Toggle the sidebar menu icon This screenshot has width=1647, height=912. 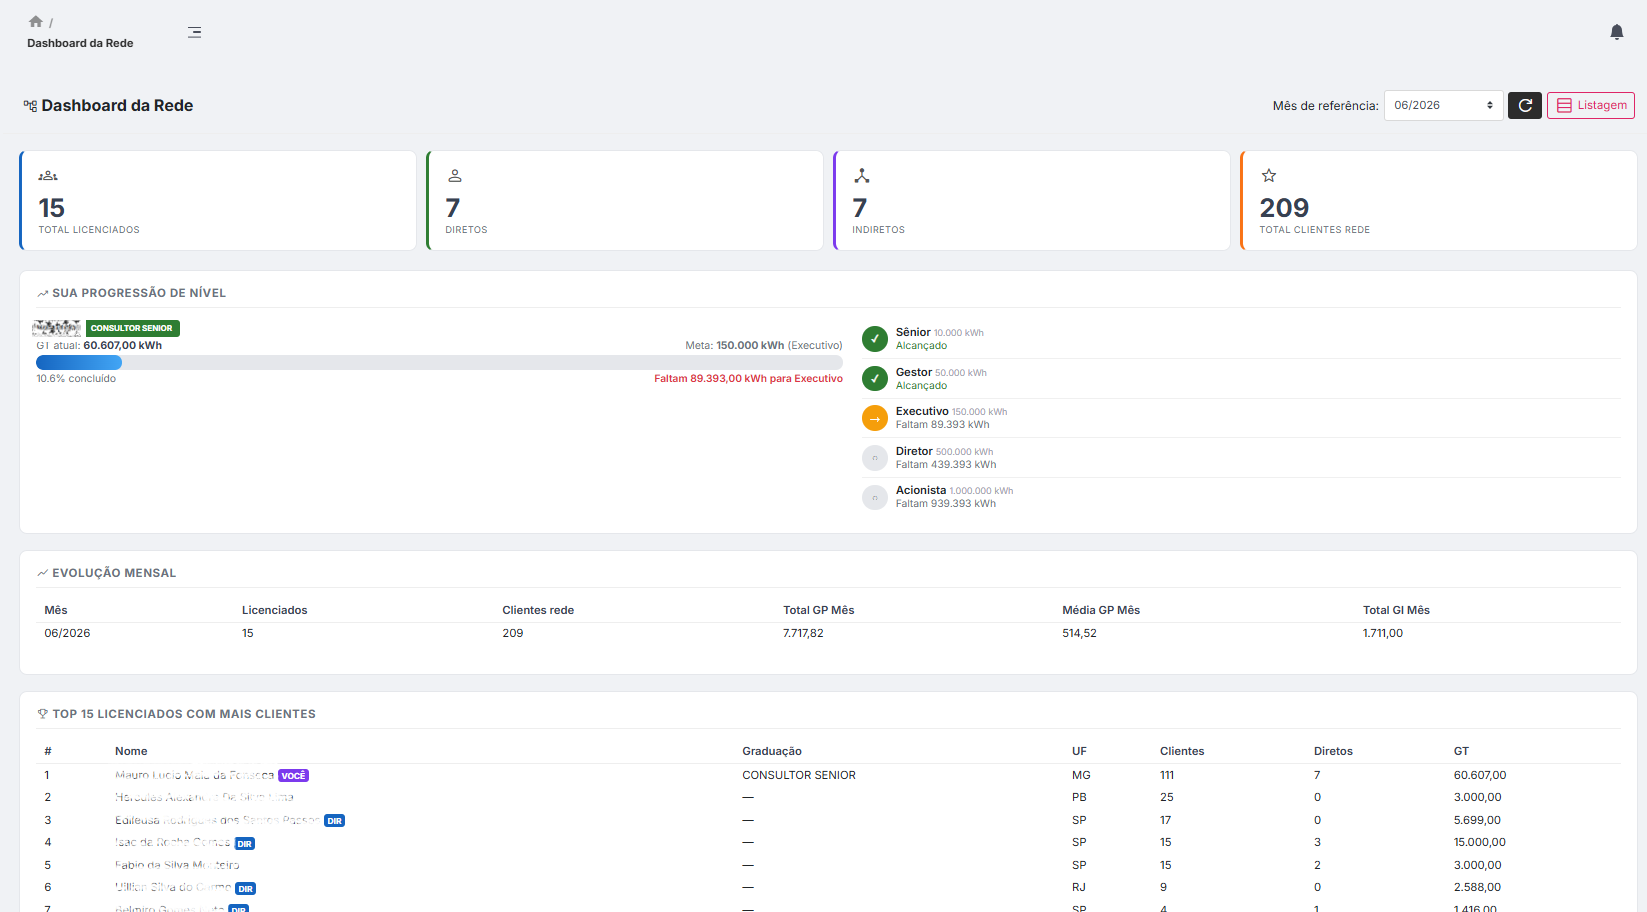[194, 32]
